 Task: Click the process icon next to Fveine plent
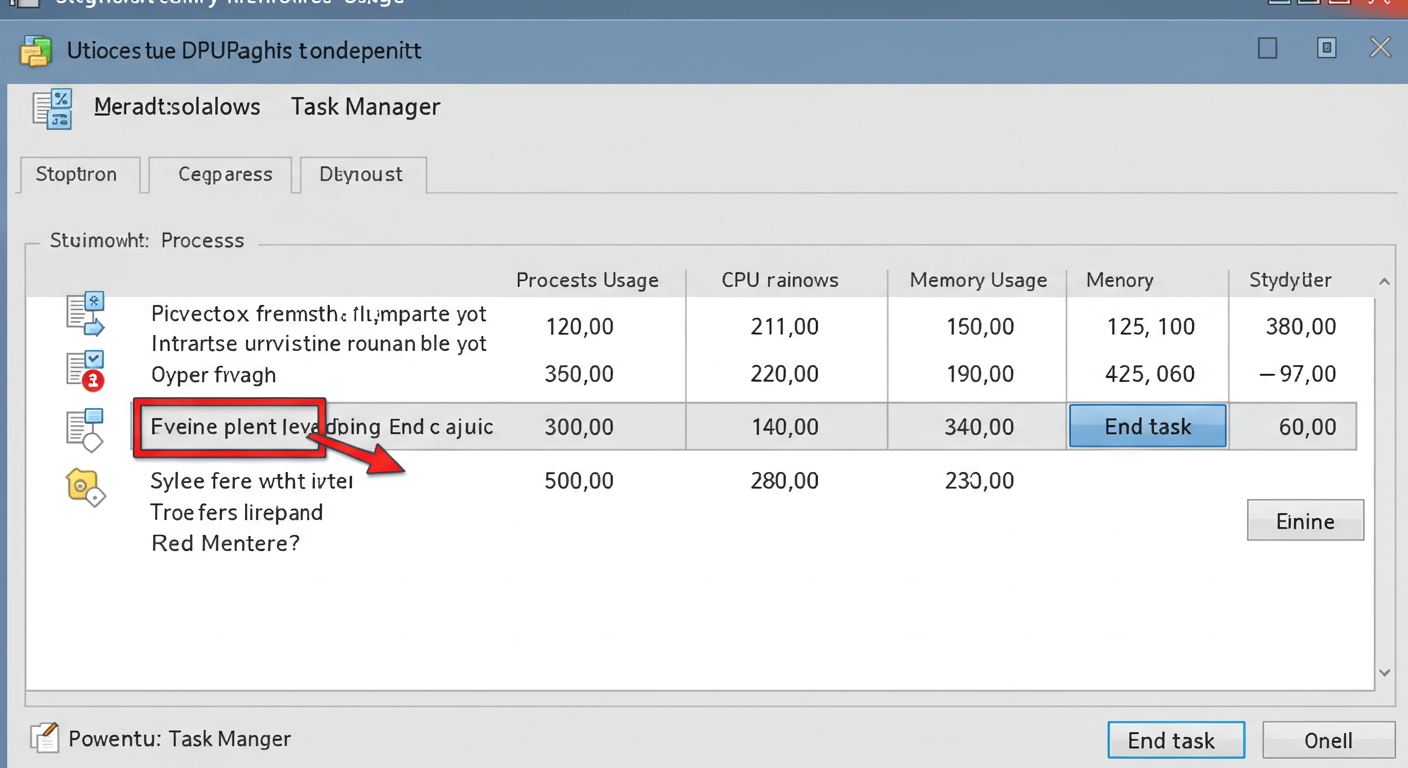tap(85, 427)
